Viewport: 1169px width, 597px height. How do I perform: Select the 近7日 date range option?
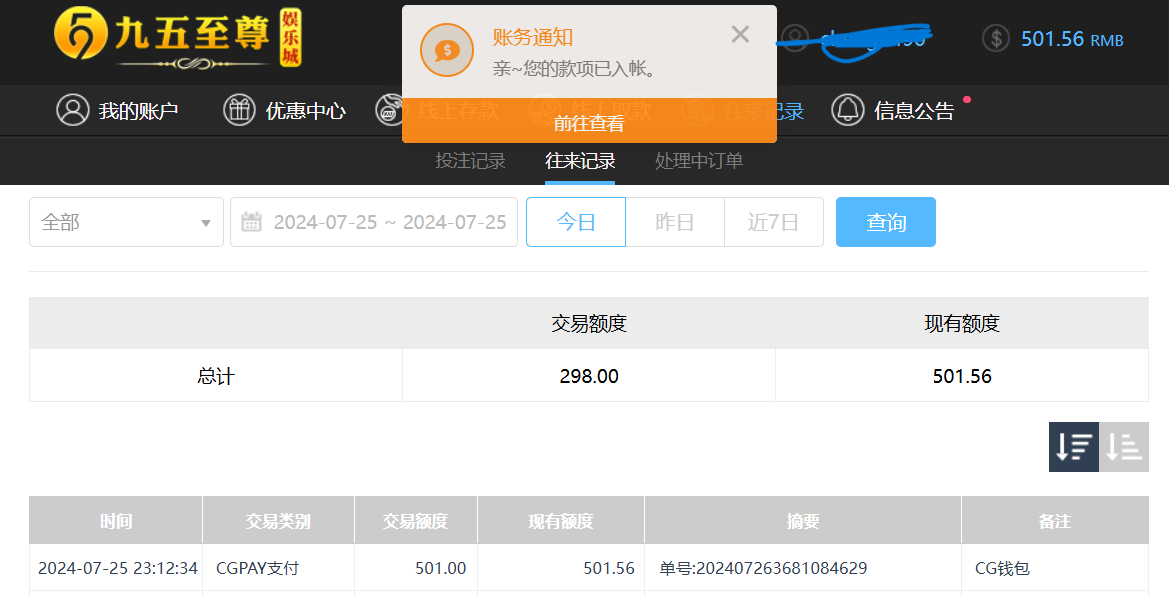click(x=774, y=222)
